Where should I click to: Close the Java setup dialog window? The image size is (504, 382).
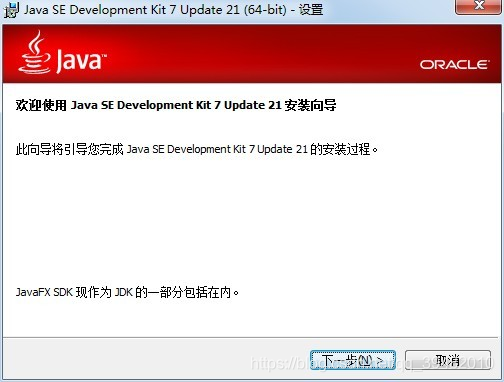point(479,6)
